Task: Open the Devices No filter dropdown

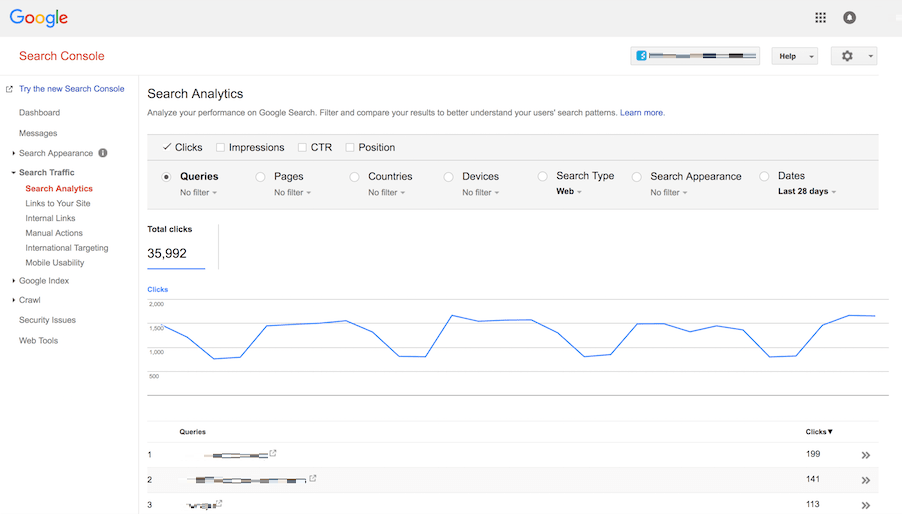Action: pyautogui.click(x=480, y=193)
